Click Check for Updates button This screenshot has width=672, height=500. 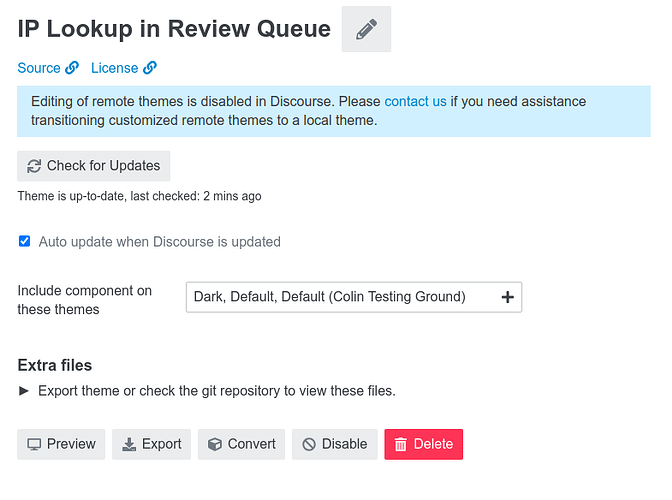(x=93, y=166)
